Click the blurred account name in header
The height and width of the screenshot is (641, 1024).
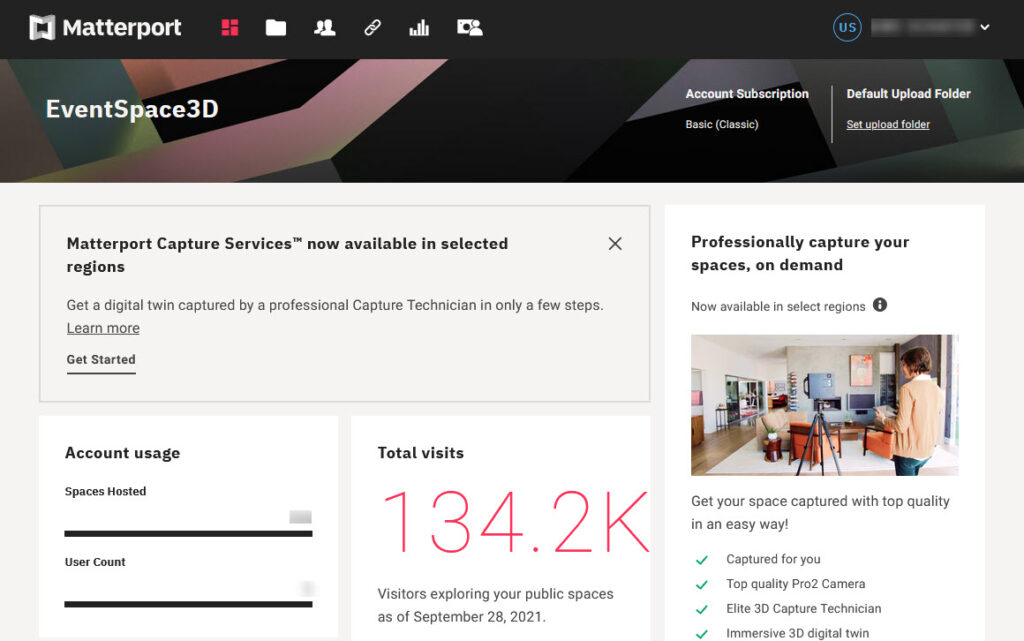click(922, 27)
